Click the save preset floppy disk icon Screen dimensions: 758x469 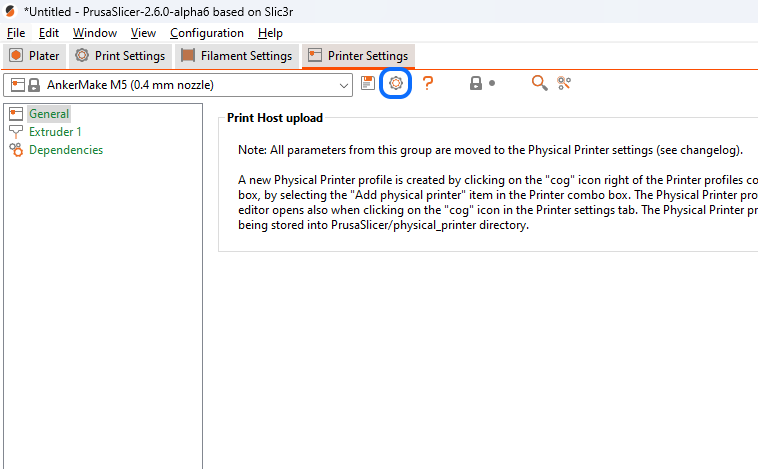368,84
